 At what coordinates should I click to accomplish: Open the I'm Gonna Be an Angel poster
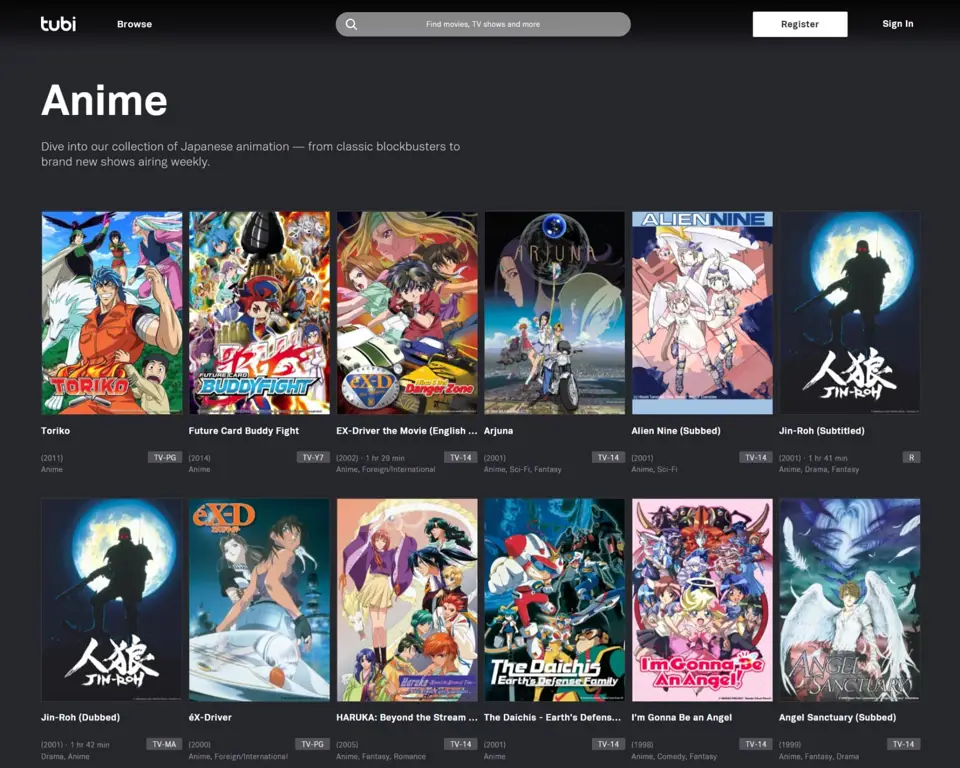[702, 600]
